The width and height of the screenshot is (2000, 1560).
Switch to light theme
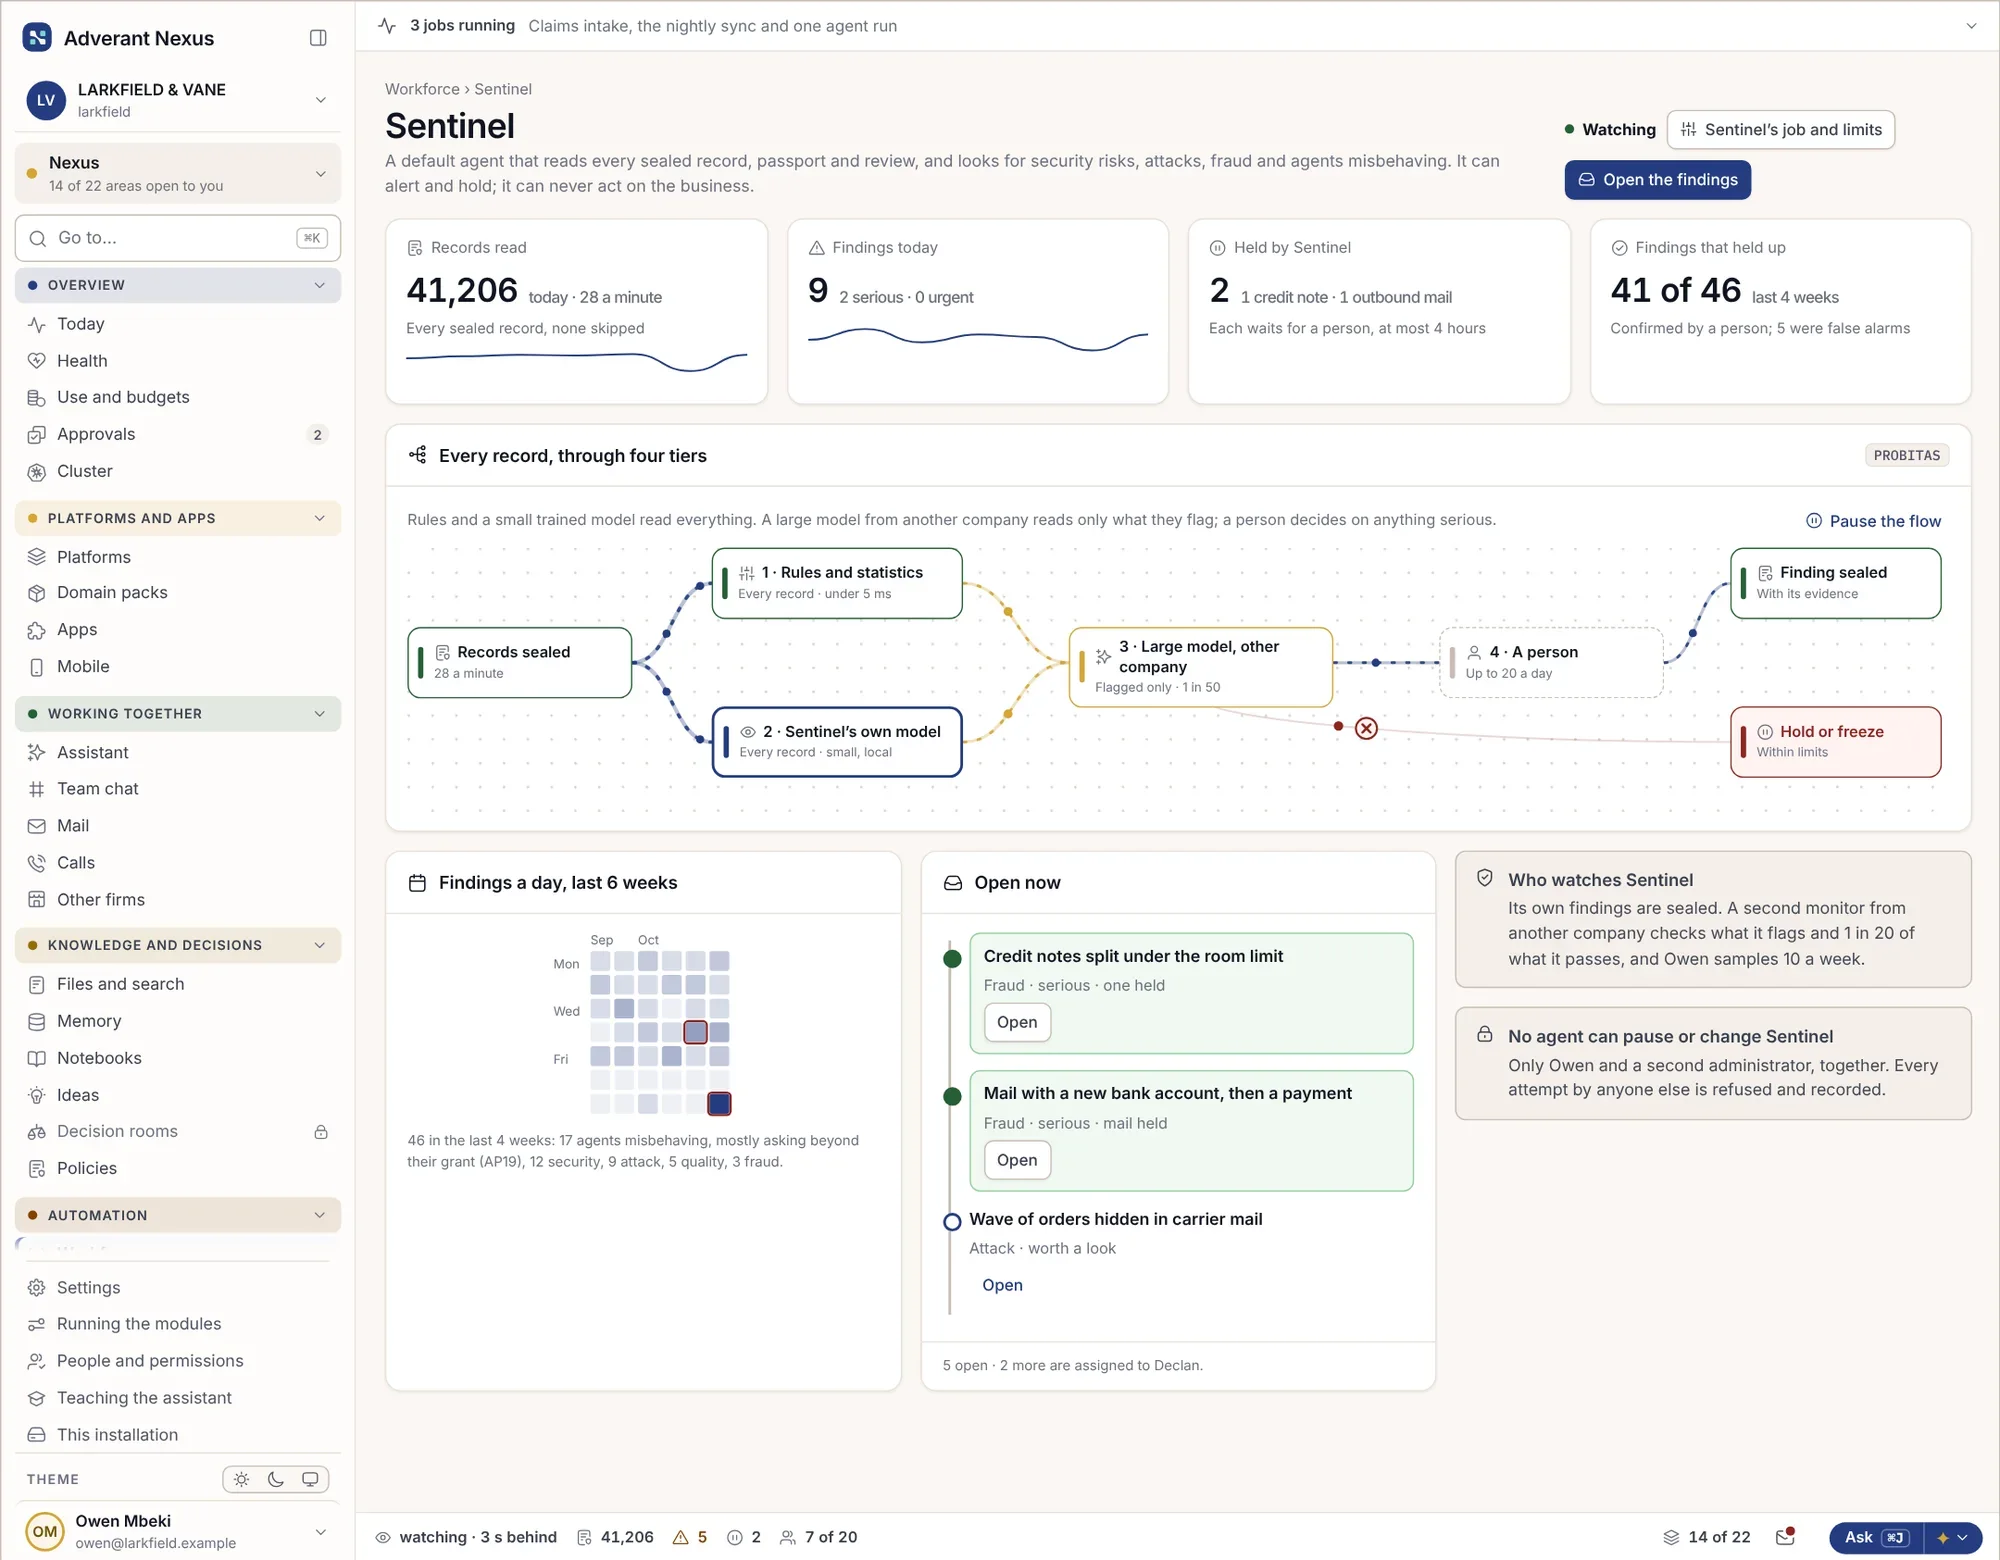(x=241, y=1479)
